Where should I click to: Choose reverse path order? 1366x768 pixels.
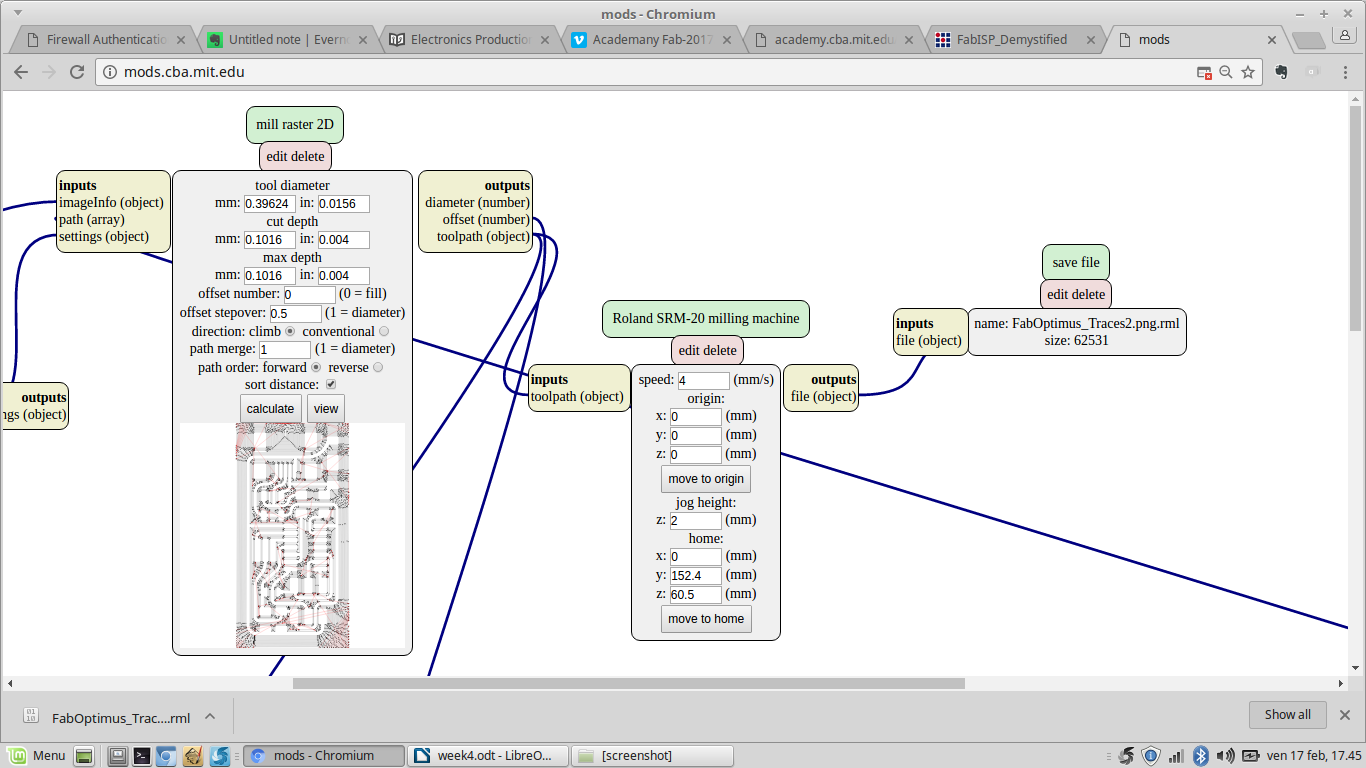pos(377,367)
